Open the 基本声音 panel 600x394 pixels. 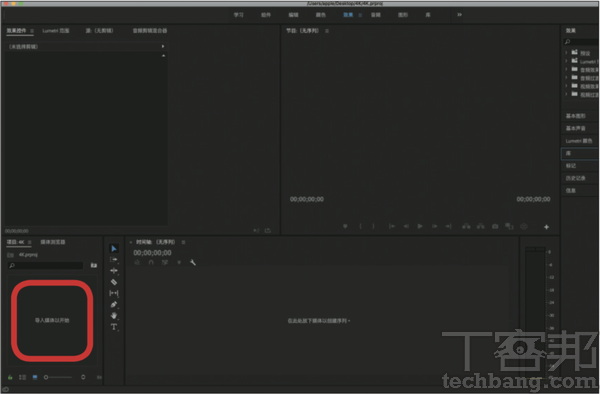click(576, 128)
